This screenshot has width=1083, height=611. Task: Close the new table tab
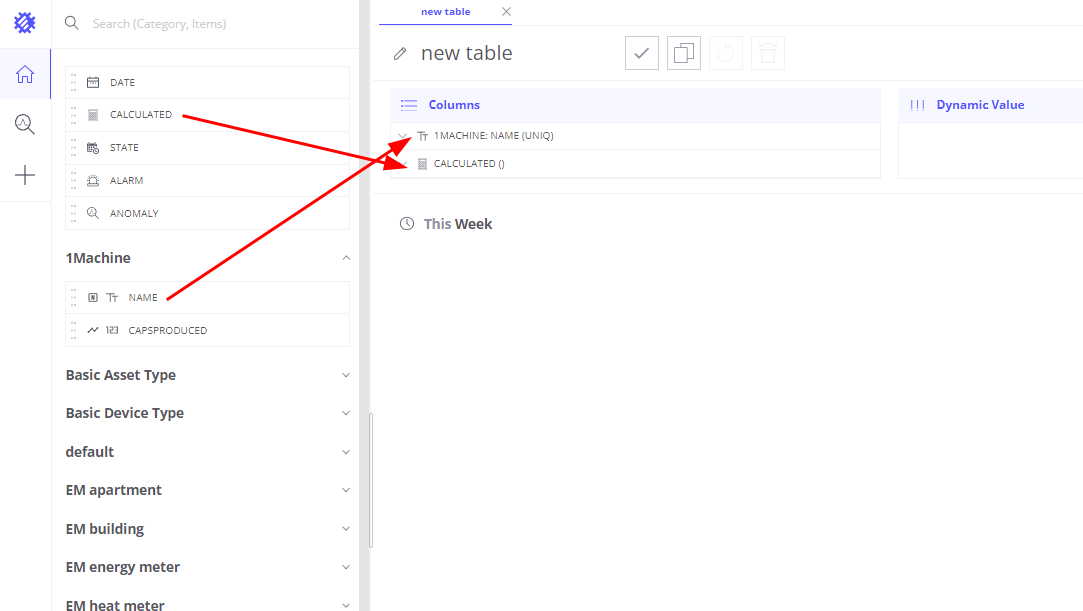(x=506, y=12)
